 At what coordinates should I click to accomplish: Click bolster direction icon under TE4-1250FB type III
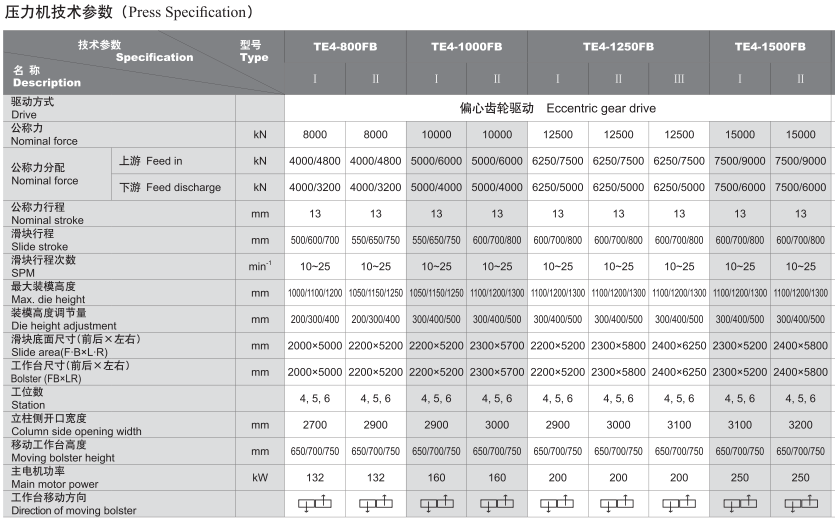point(679,504)
